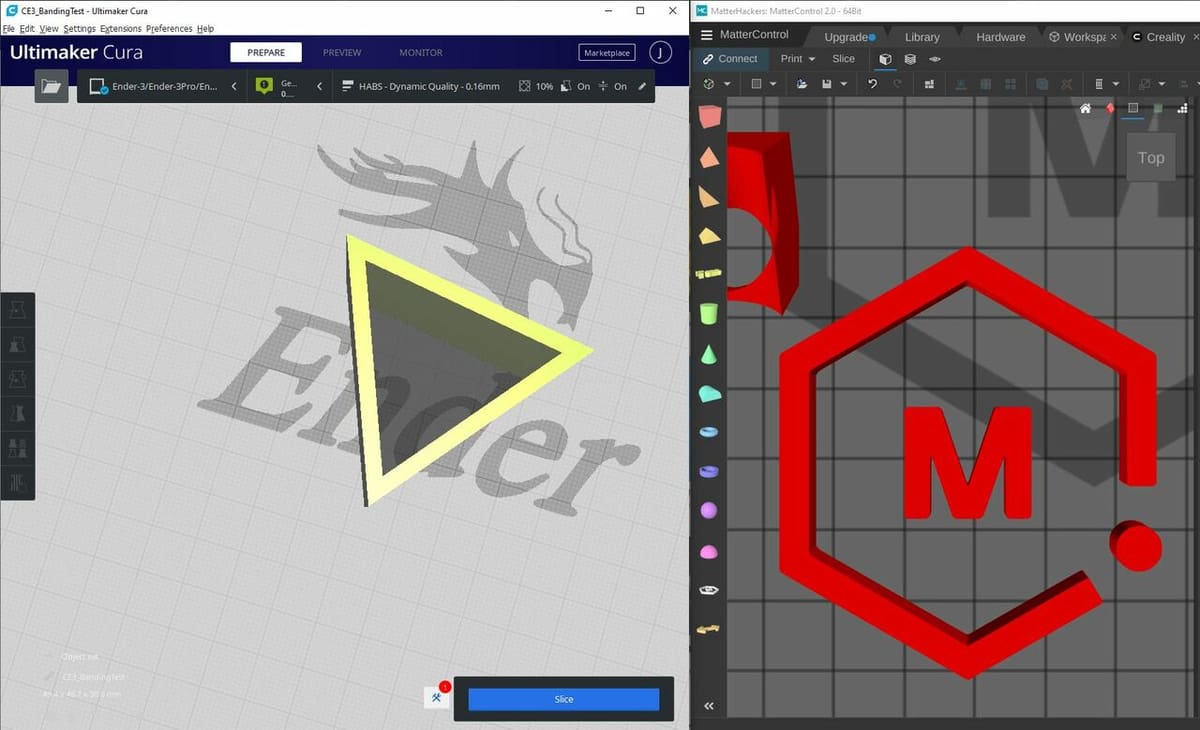Open the Hardware tab in MatterControl

(1001, 37)
